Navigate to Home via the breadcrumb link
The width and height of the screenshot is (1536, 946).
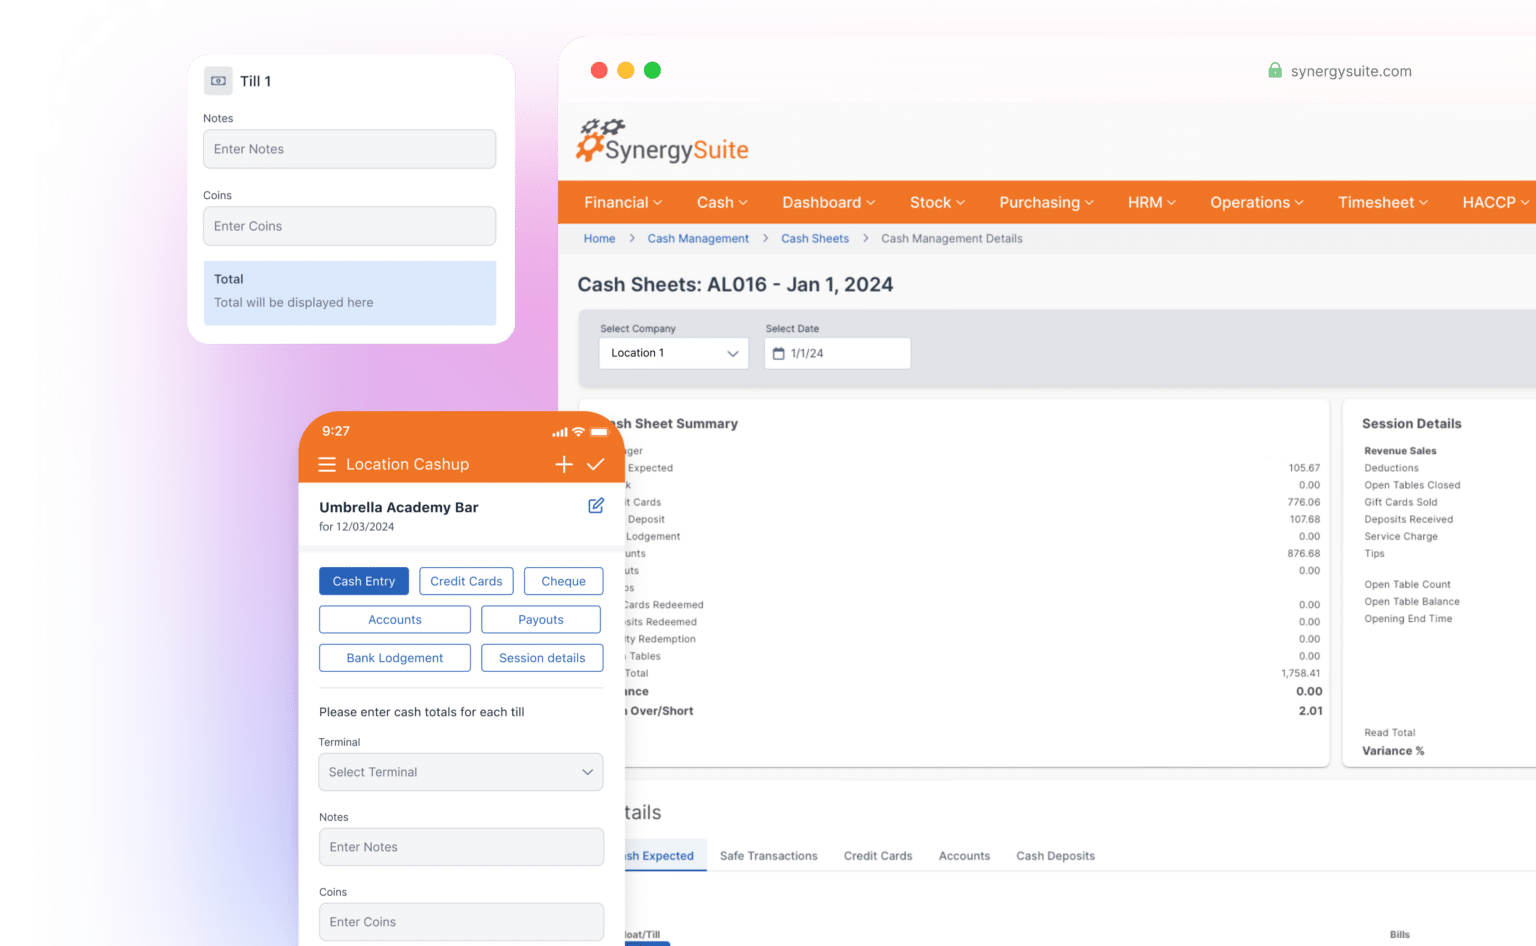click(598, 238)
